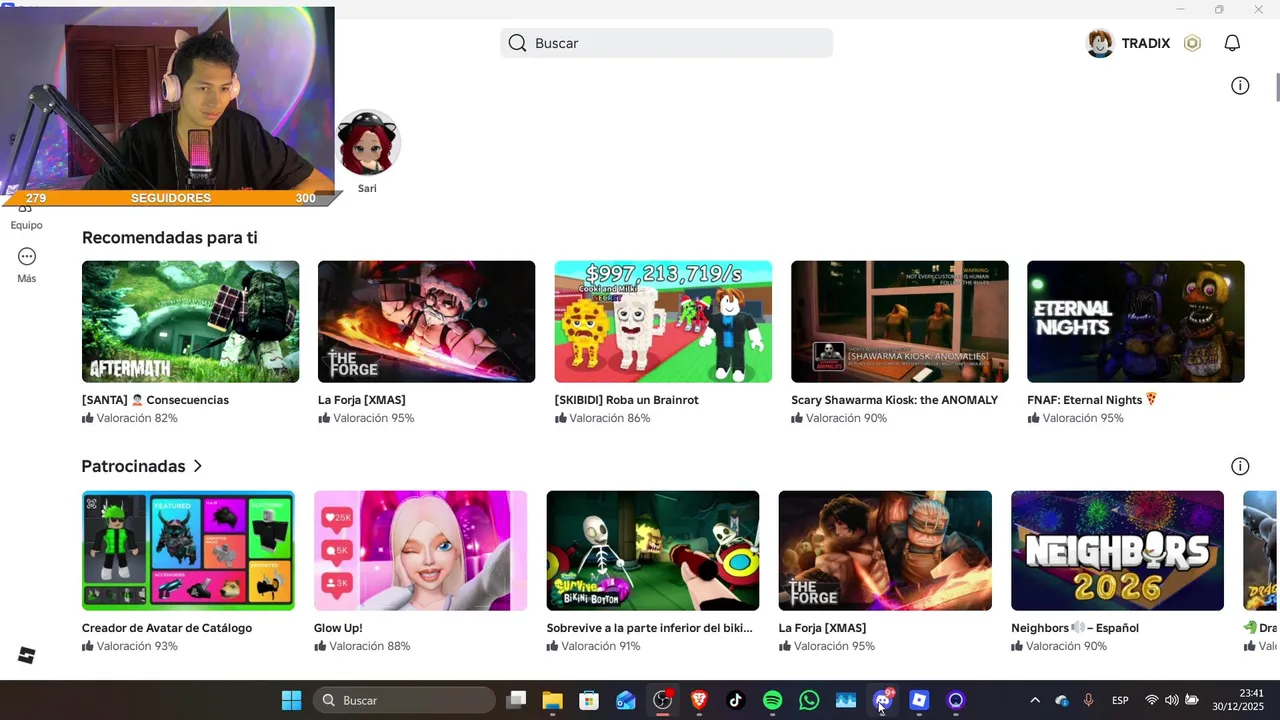Open TRADIX profile avatar

[1100, 43]
